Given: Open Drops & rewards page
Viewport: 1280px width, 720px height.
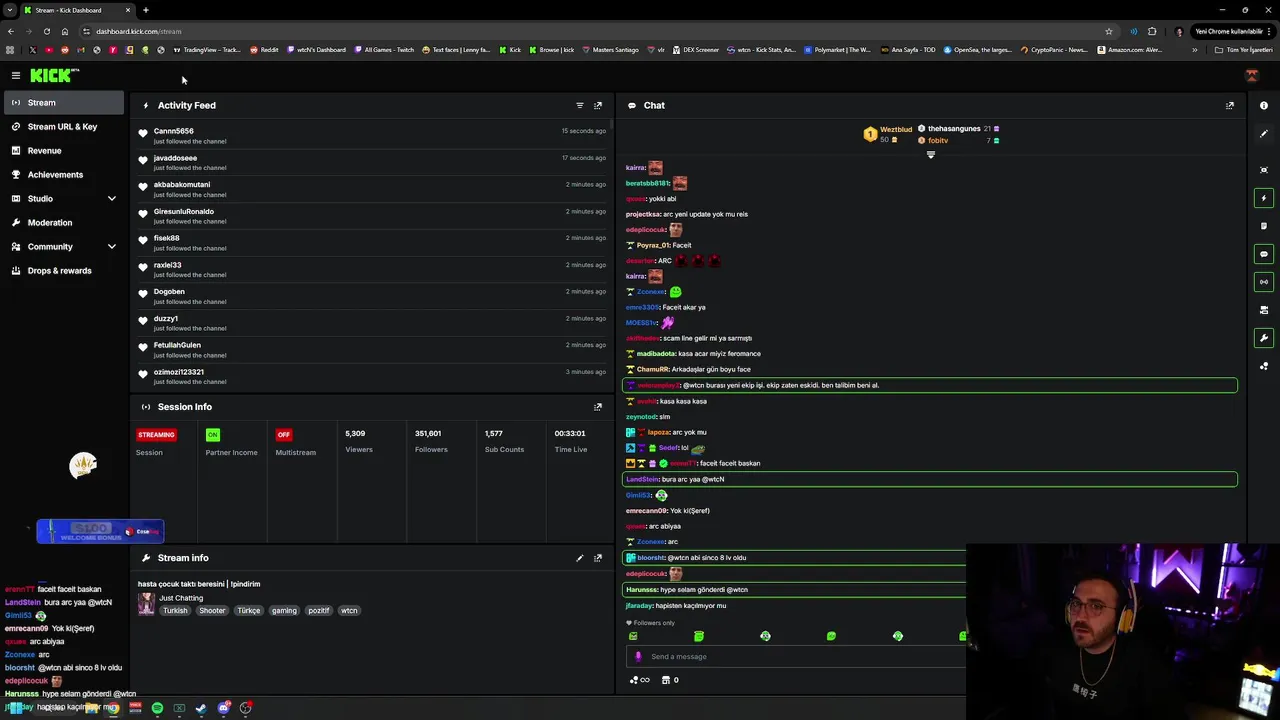Looking at the screenshot, I should [64, 271].
